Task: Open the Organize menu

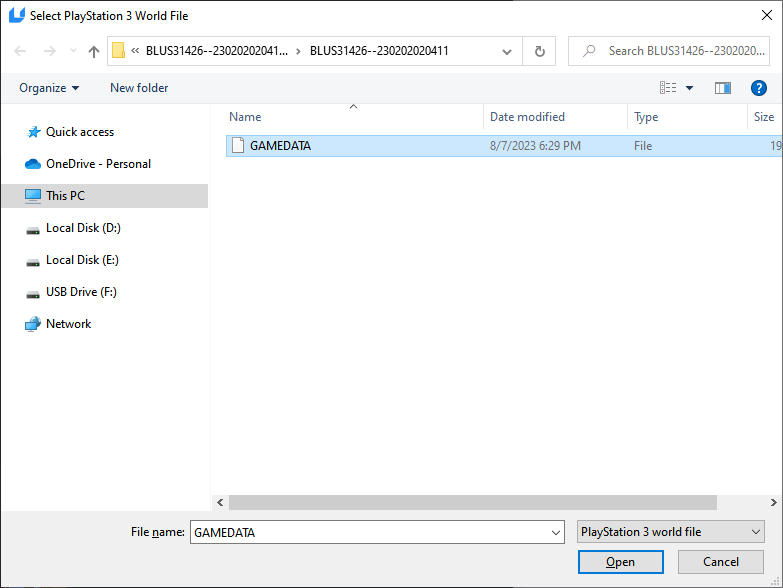Action: click(x=49, y=88)
